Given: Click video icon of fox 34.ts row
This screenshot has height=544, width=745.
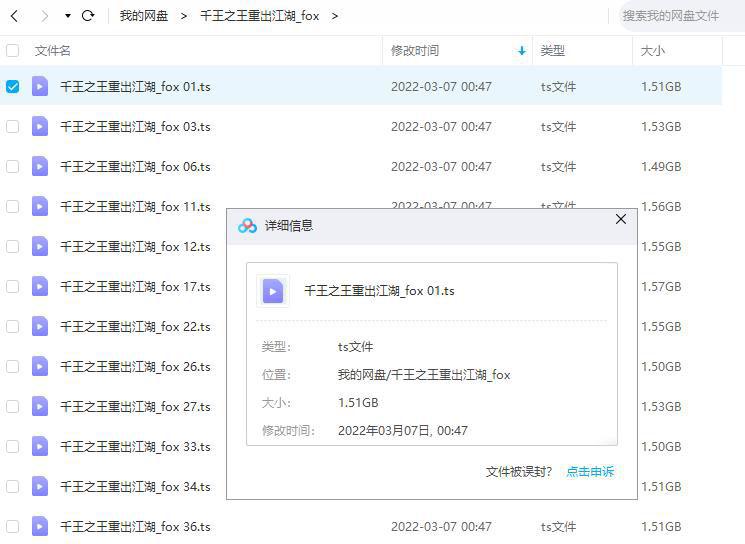Looking at the screenshot, I should click(x=40, y=487).
